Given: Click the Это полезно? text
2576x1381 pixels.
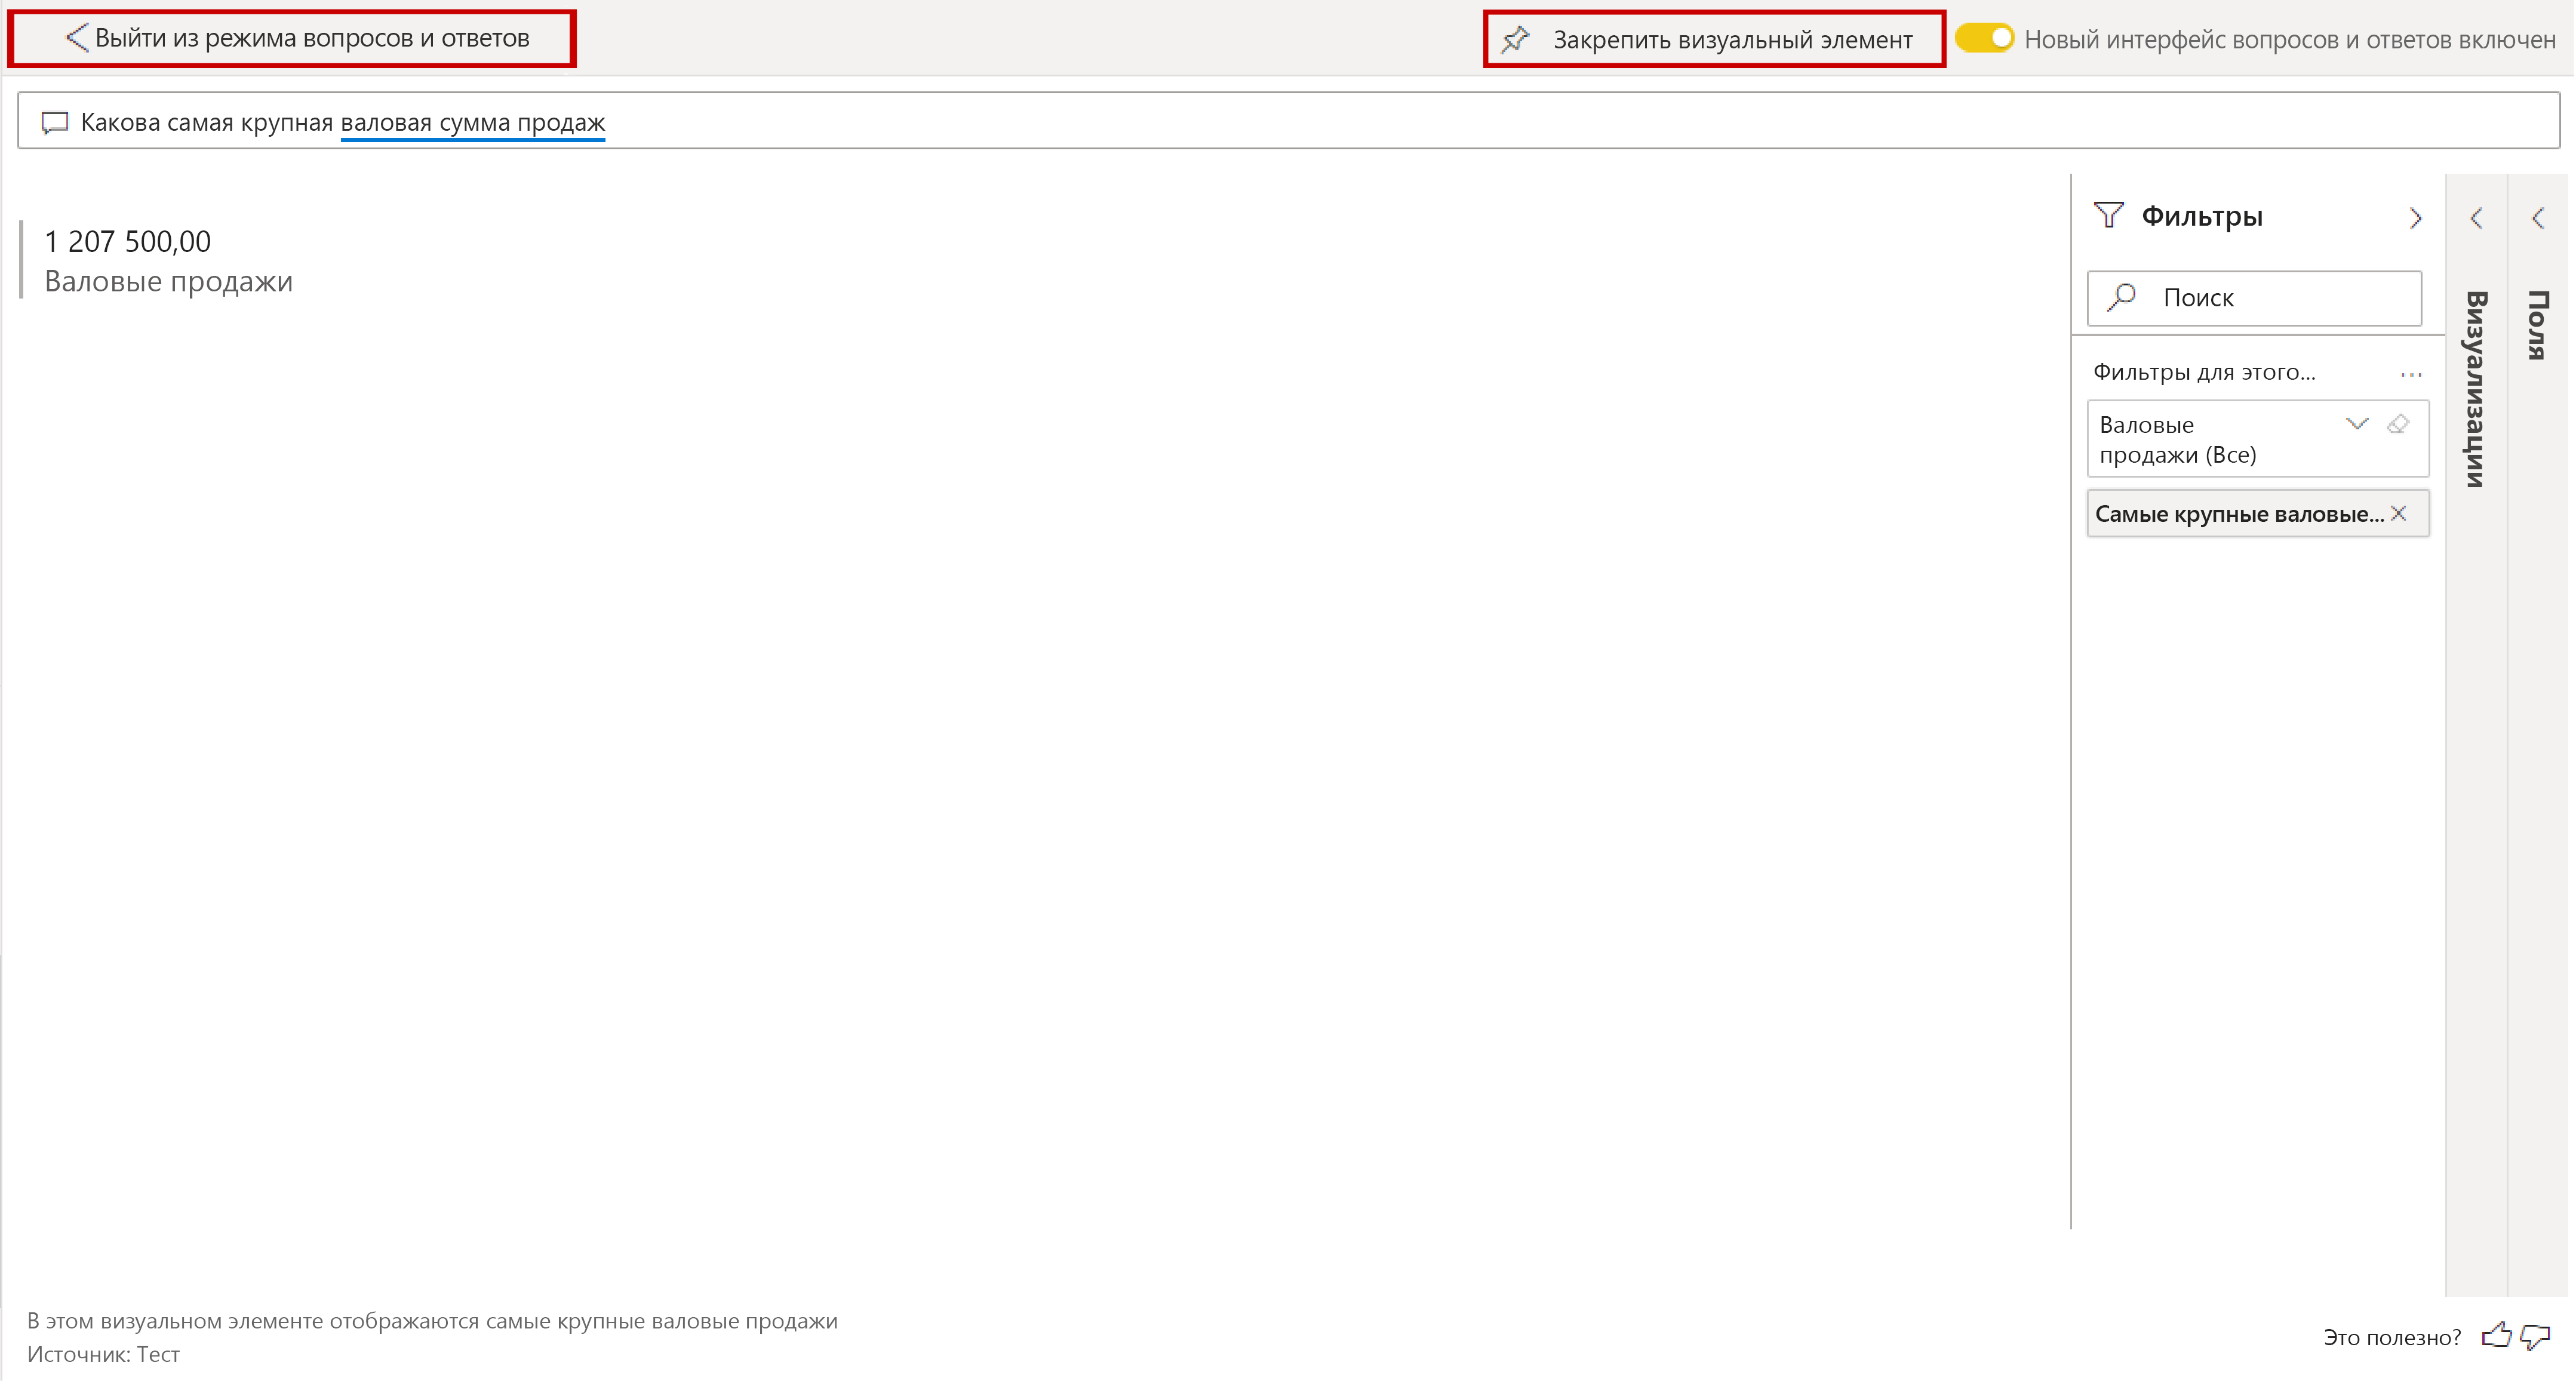Looking at the screenshot, I should 2392,1337.
